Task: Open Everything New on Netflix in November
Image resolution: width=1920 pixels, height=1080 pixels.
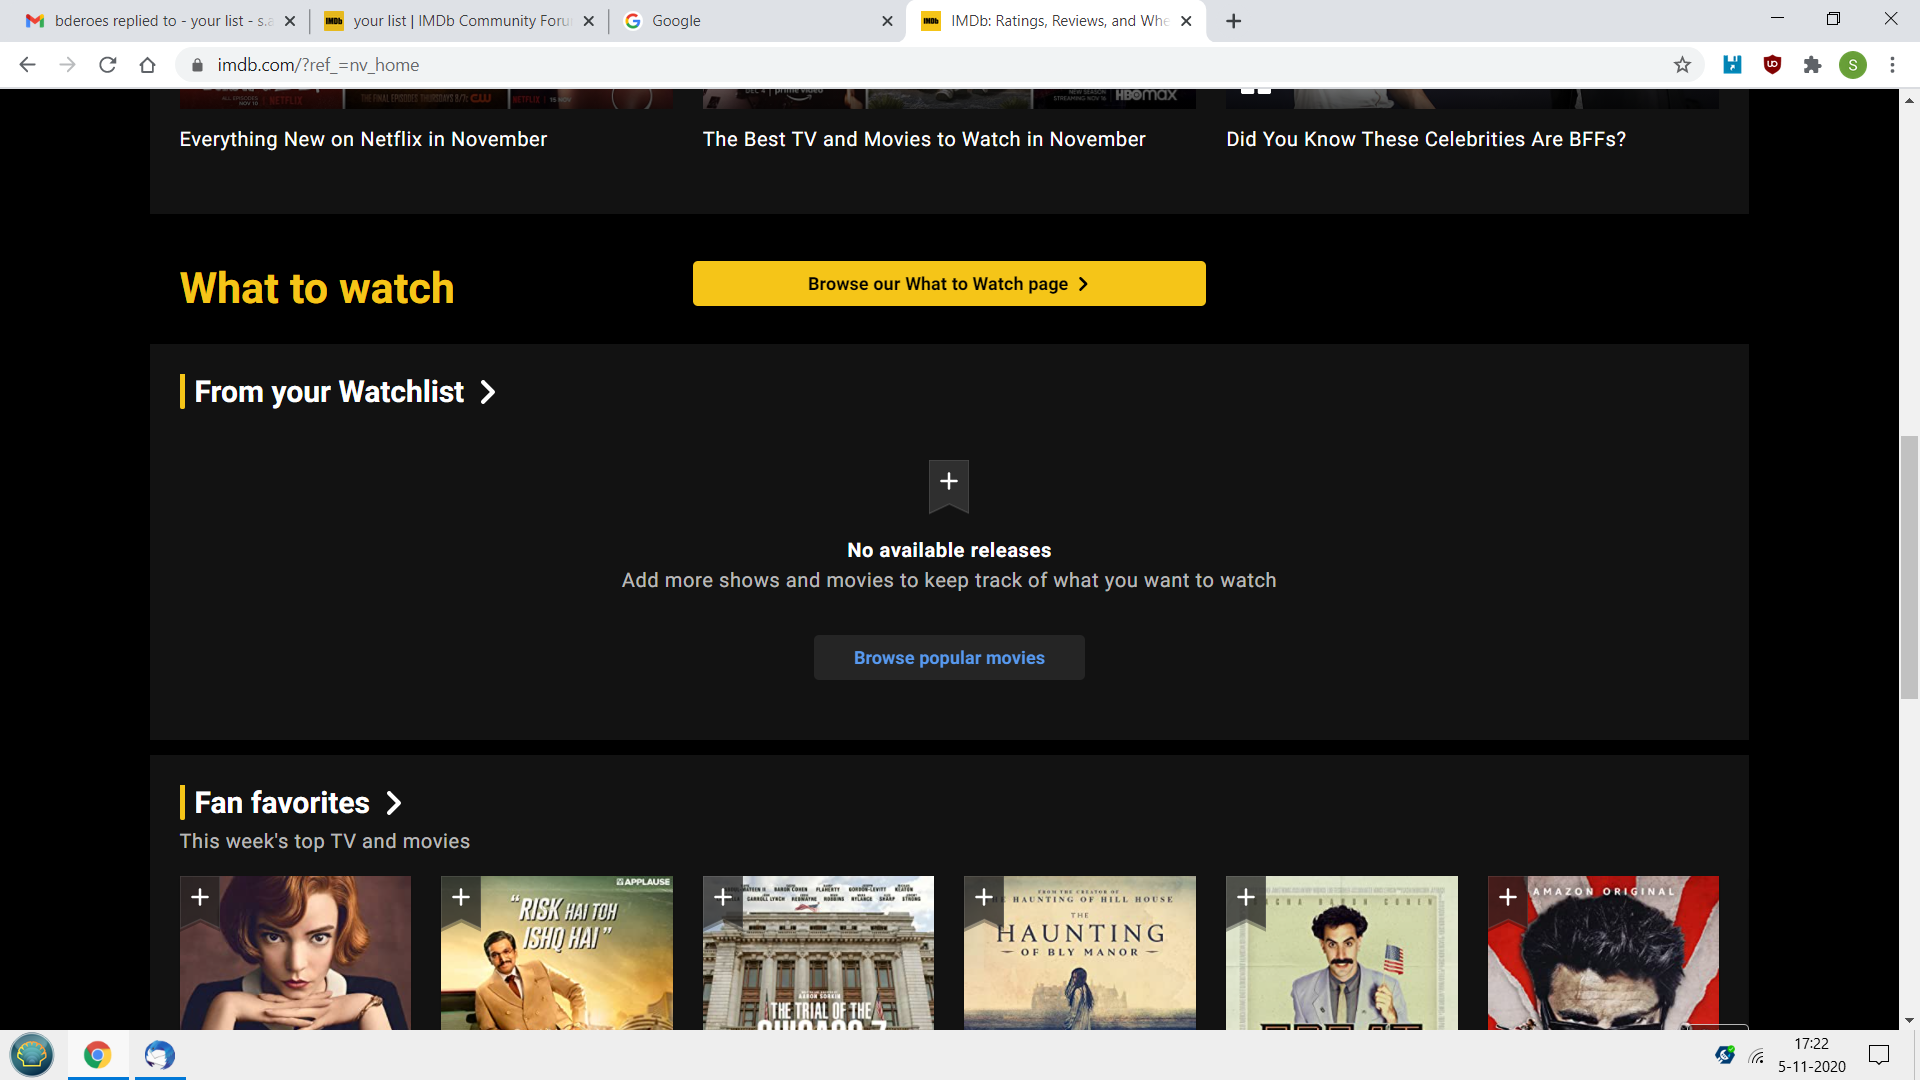Action: (363, 139)
